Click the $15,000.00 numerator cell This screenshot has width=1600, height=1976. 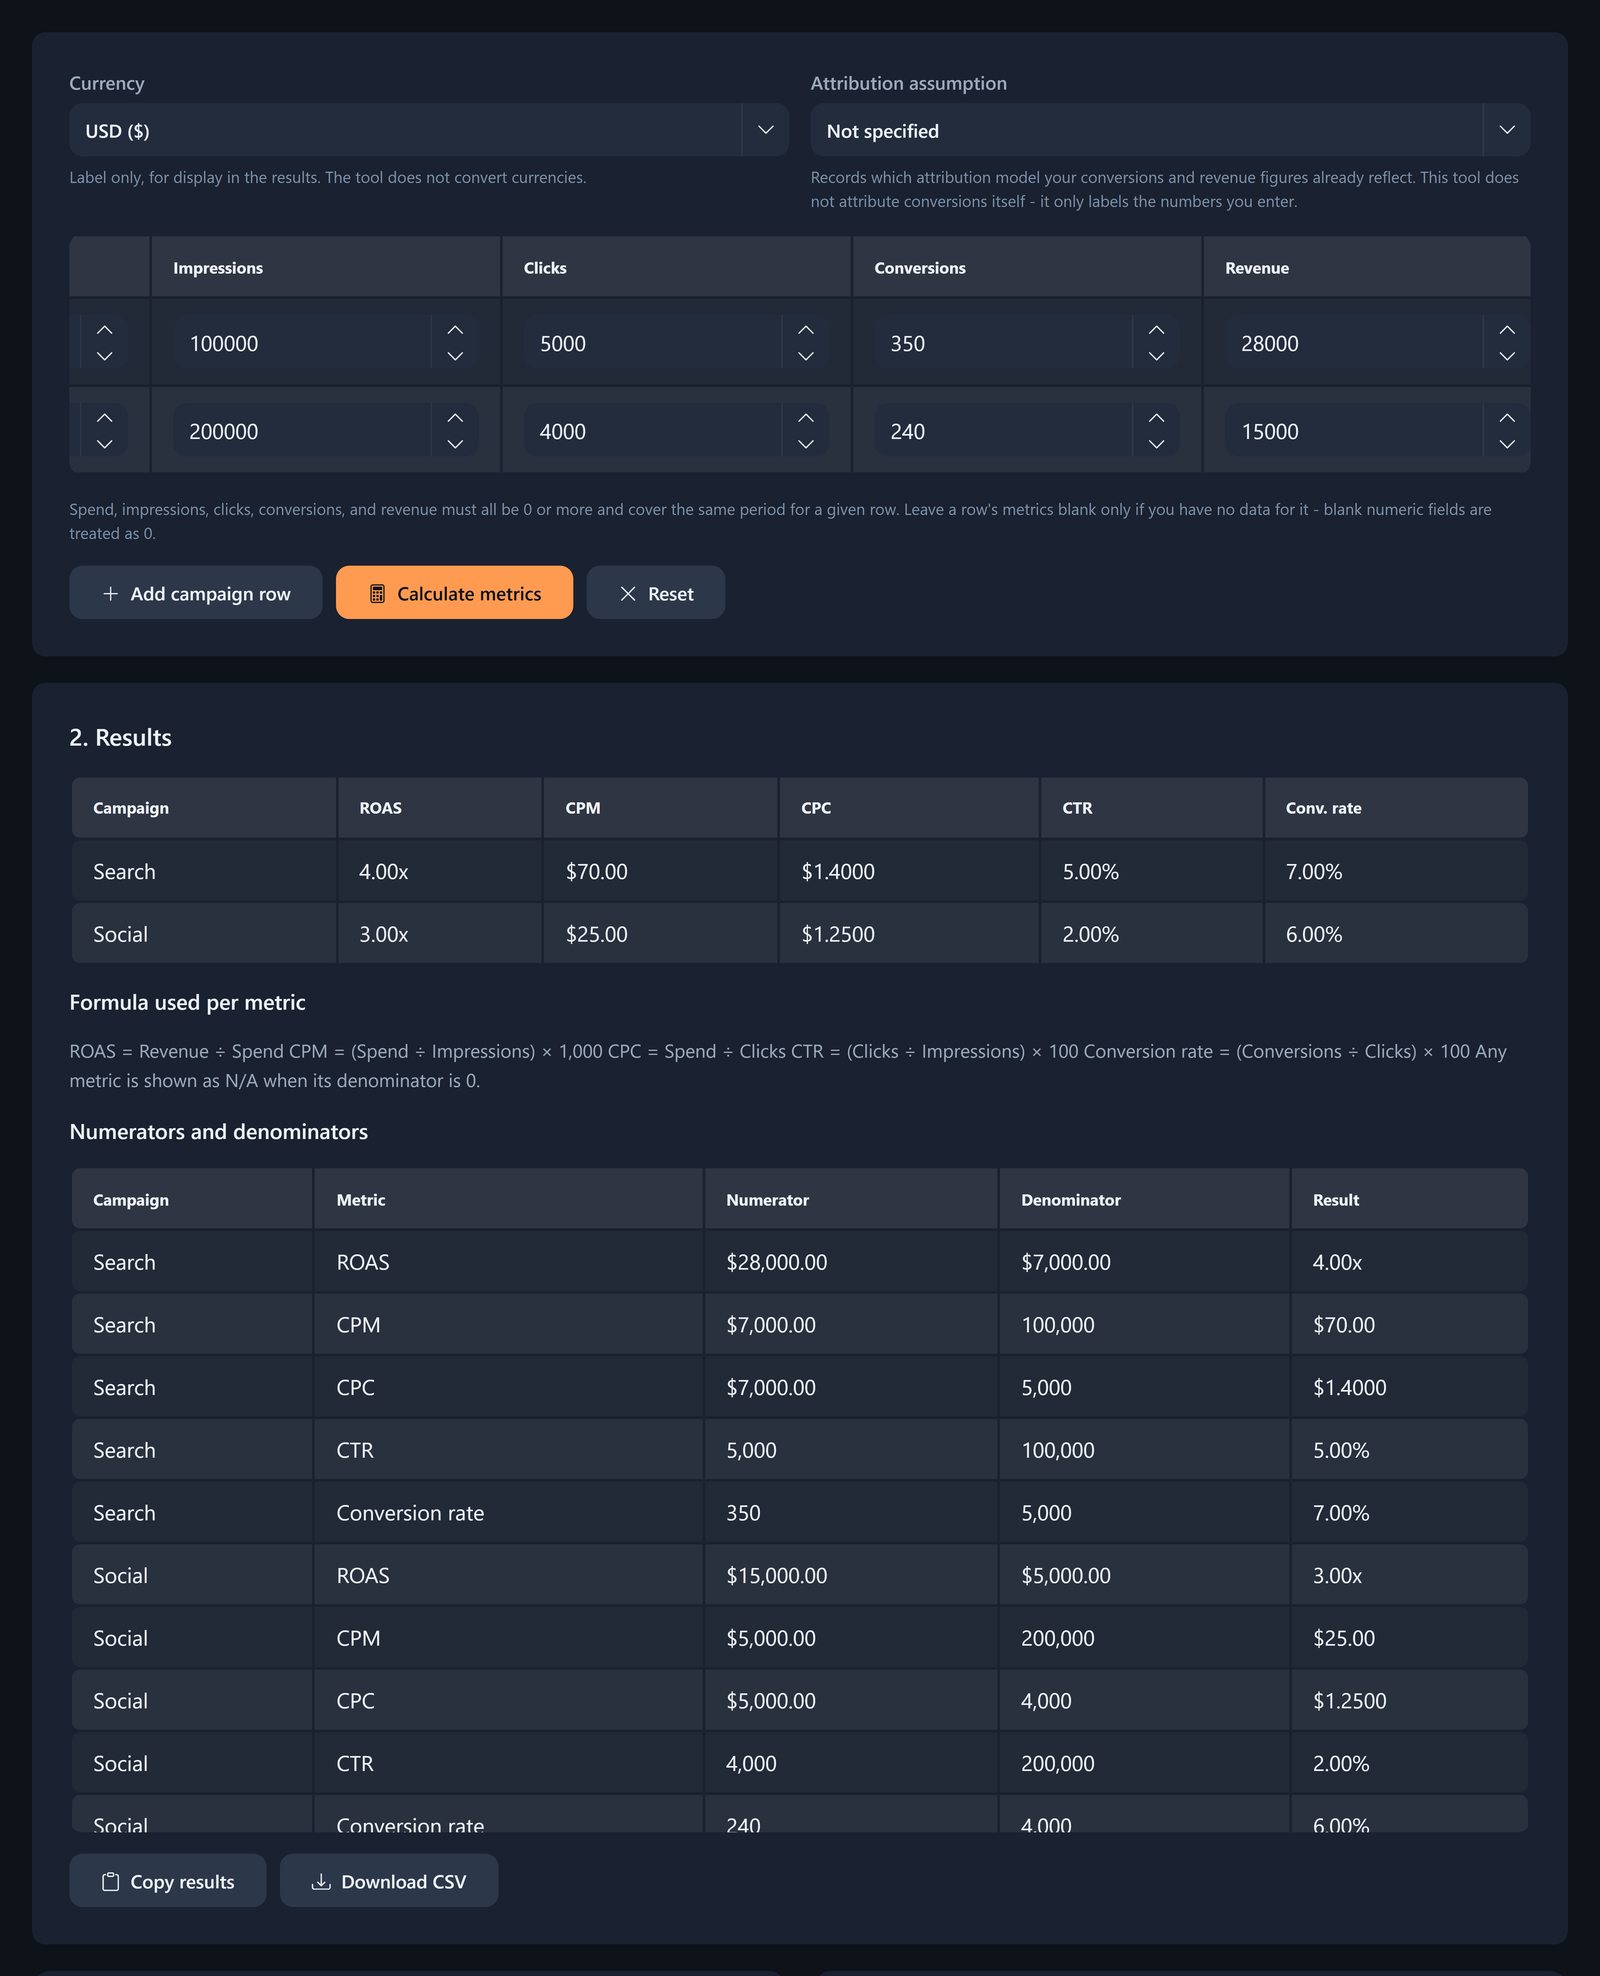coord(851,1575)
